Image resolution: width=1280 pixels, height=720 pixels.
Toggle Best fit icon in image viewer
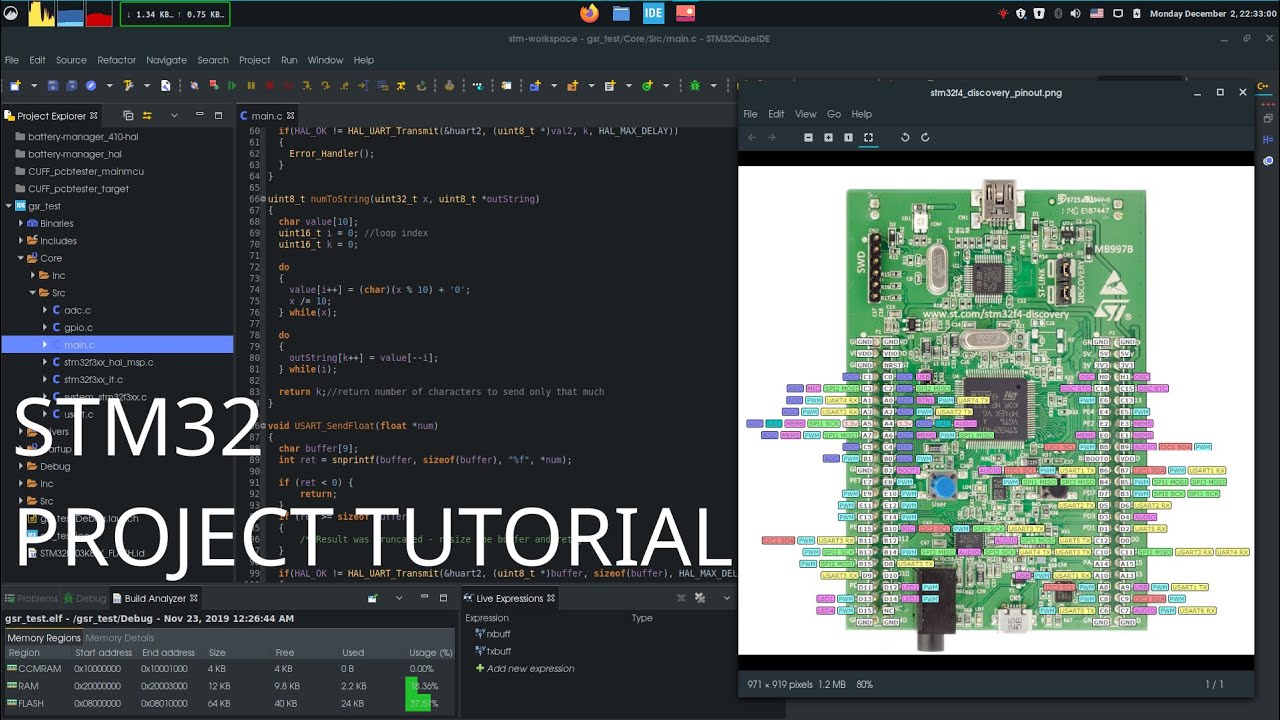[x=868, y=137]
